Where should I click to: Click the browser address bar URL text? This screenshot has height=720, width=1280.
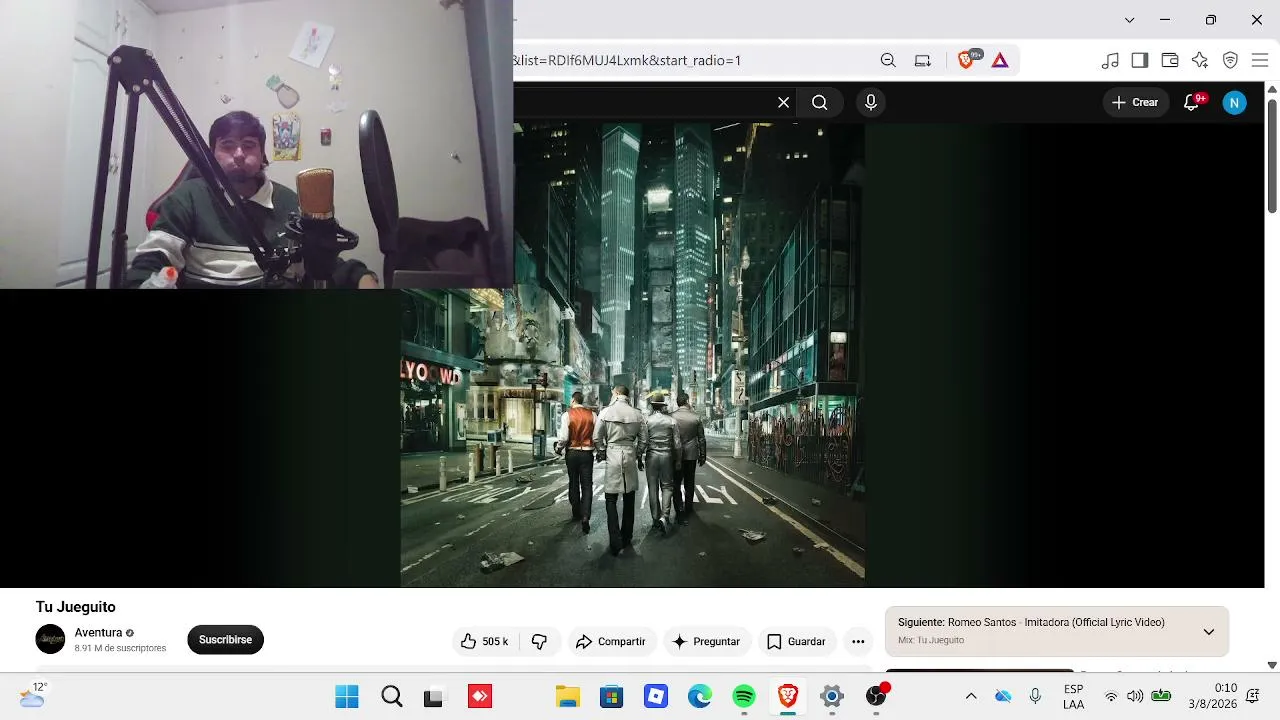click(x=628, y=60)
